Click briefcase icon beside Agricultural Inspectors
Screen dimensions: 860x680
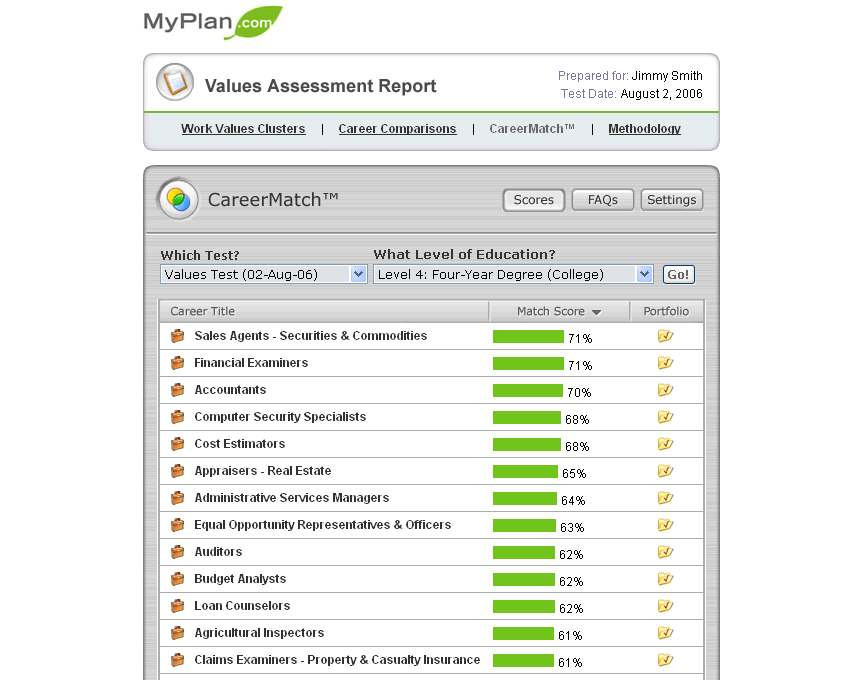coord(177,633)
